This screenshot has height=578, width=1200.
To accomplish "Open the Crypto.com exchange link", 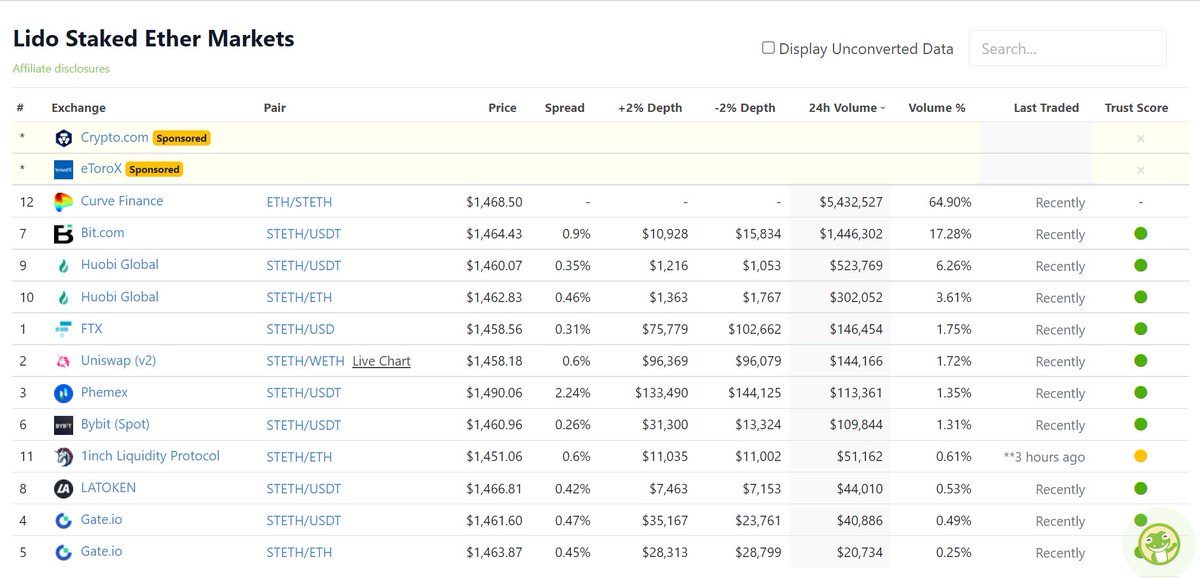I will [x=114, y=137].
